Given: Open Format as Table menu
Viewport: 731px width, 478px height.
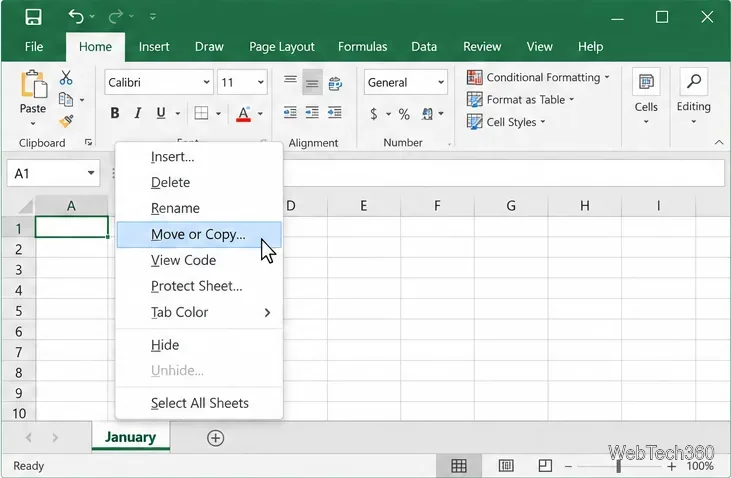Looking at the screenshot, I should [520, 99].
